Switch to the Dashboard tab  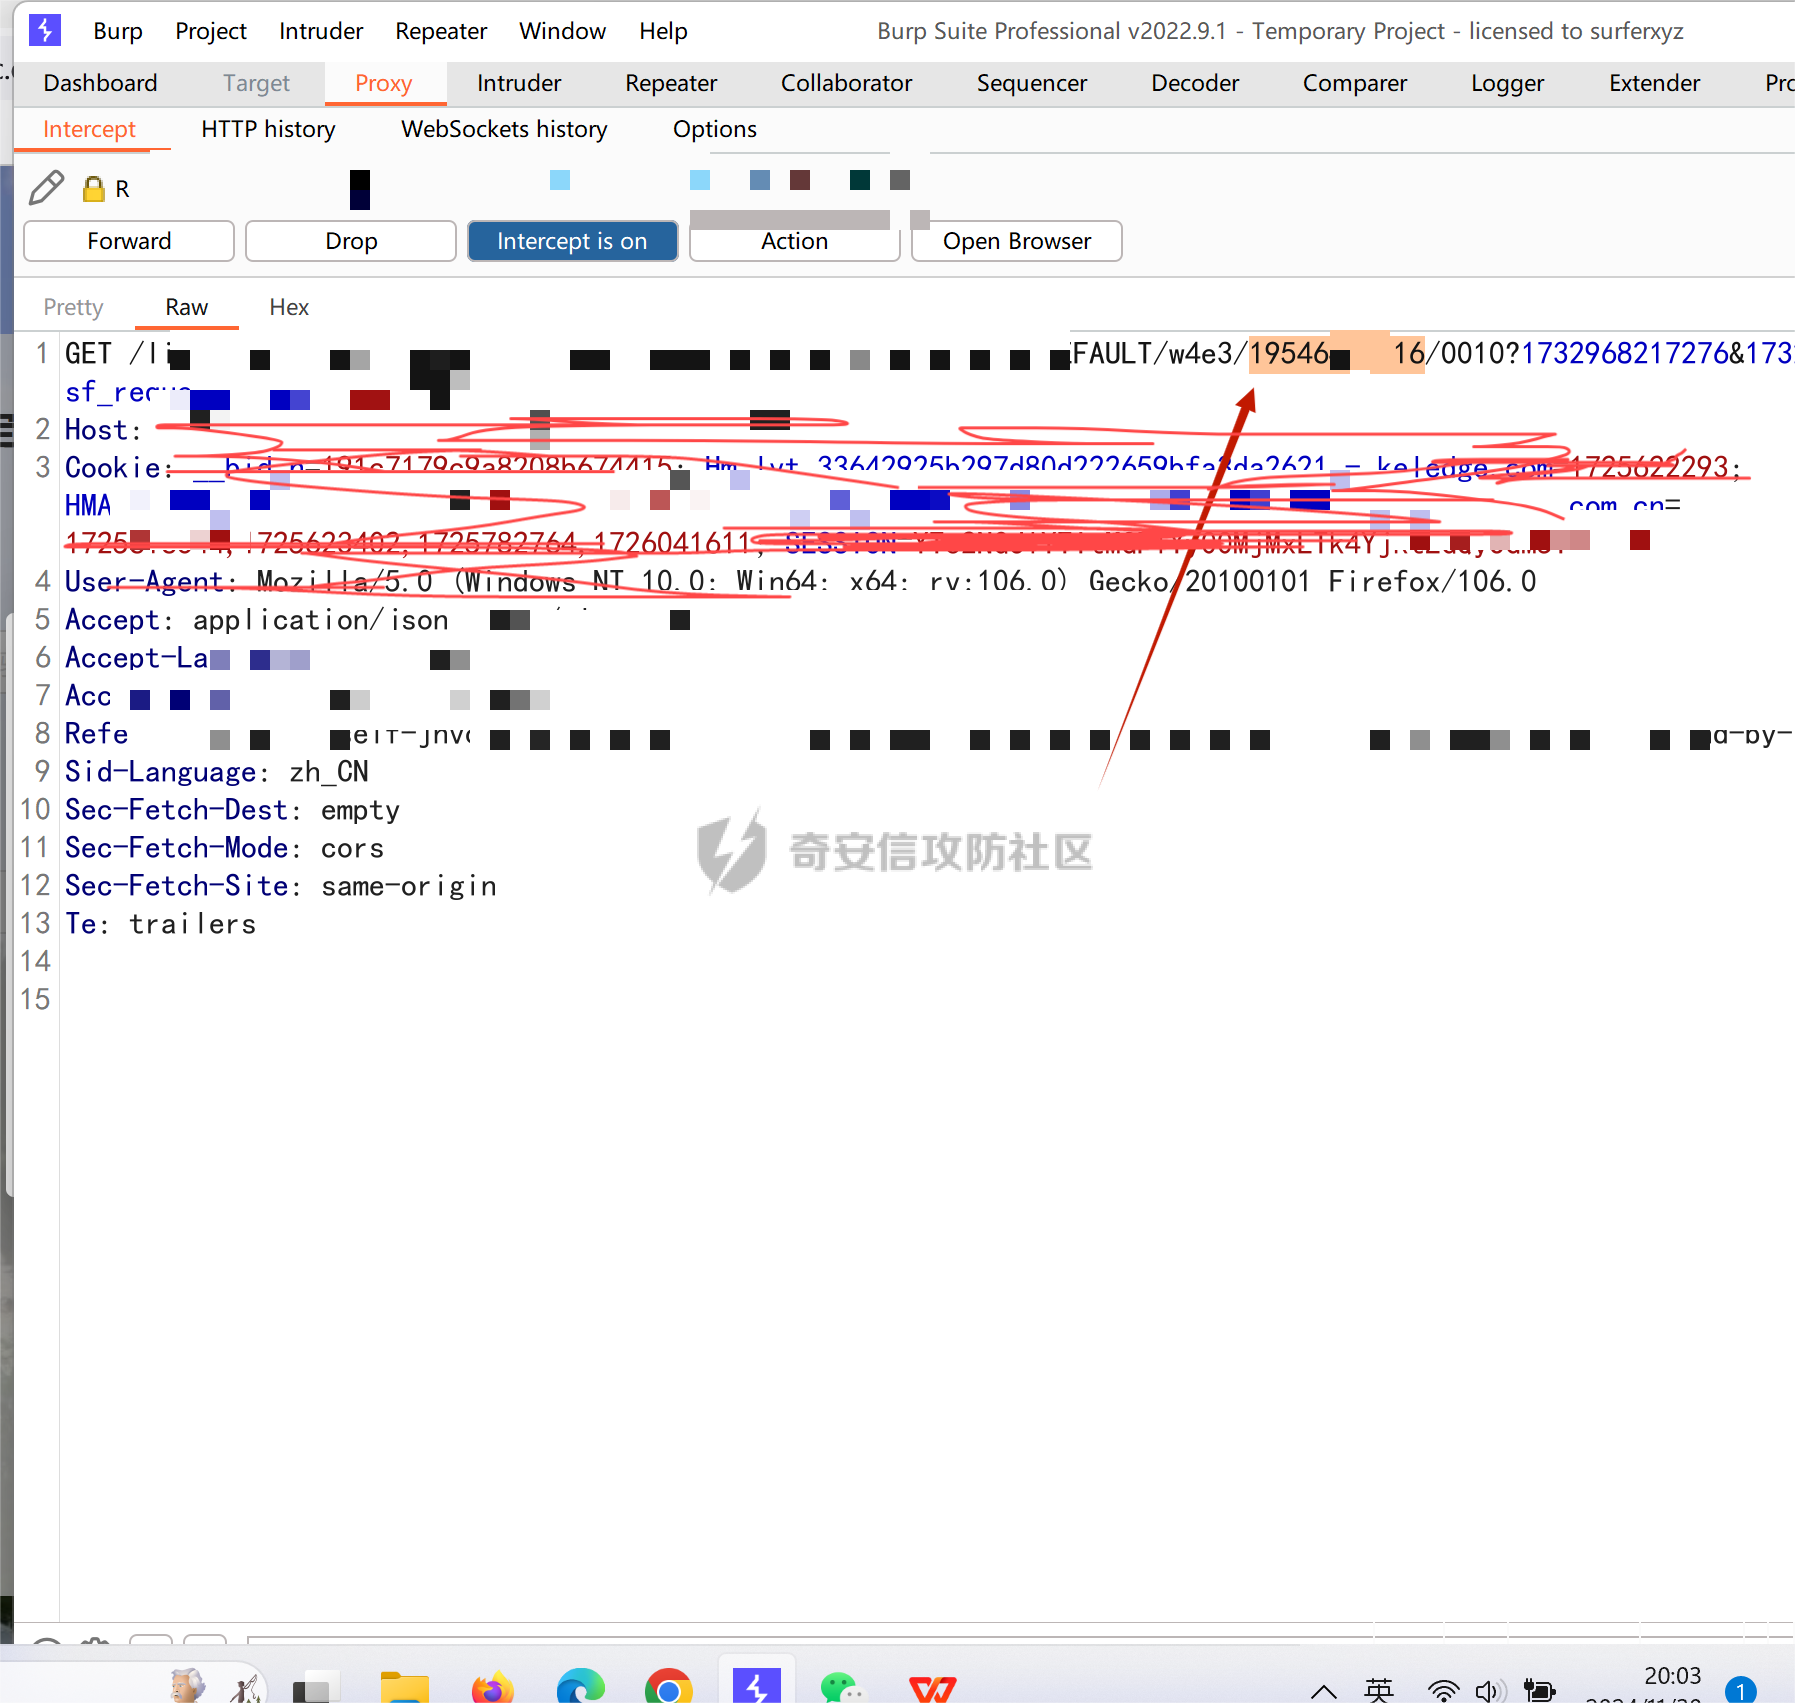pos(101,83)
